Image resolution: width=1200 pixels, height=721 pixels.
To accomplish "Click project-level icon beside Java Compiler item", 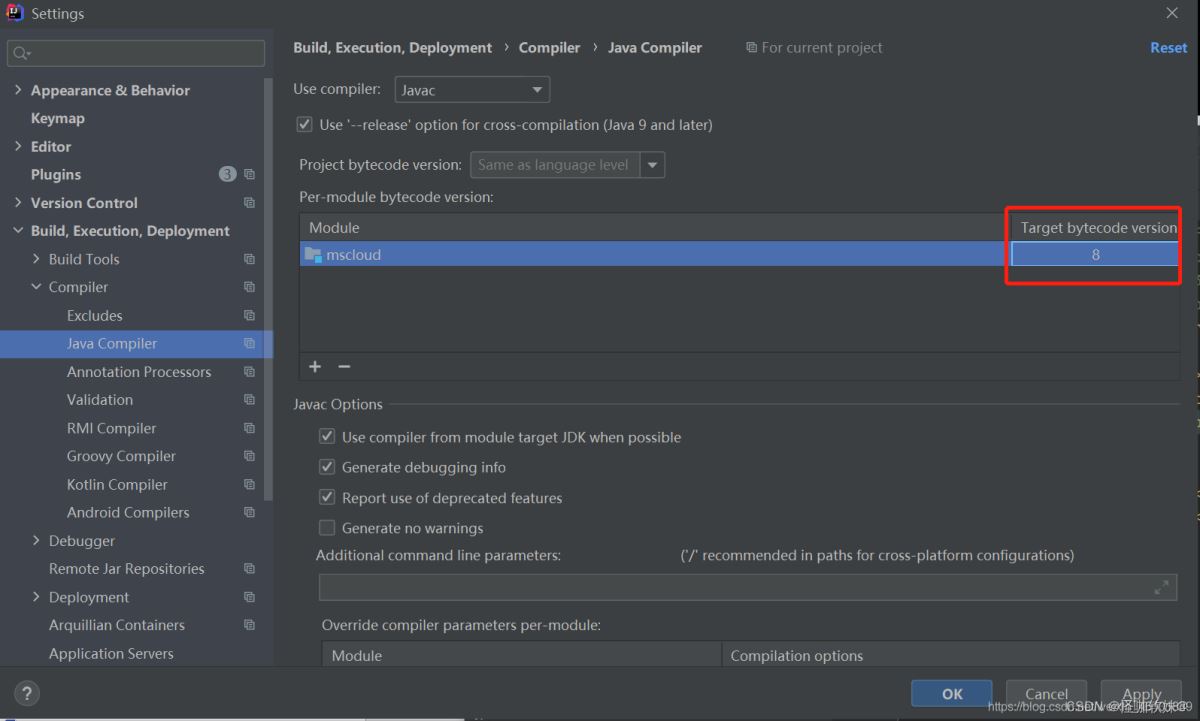I will pyautogui.click(x=249, y=344).
